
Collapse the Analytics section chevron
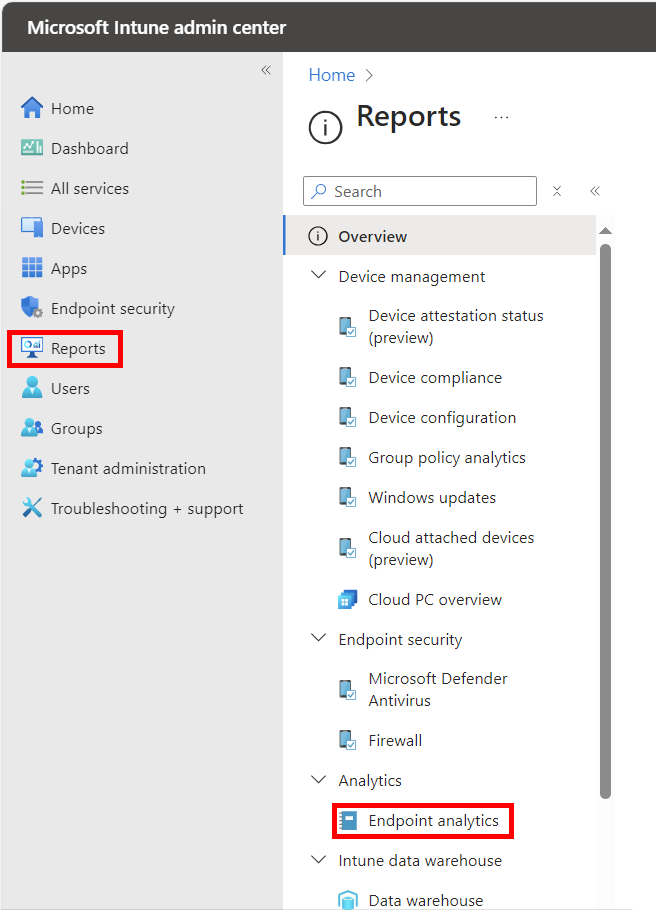[318, 779]
